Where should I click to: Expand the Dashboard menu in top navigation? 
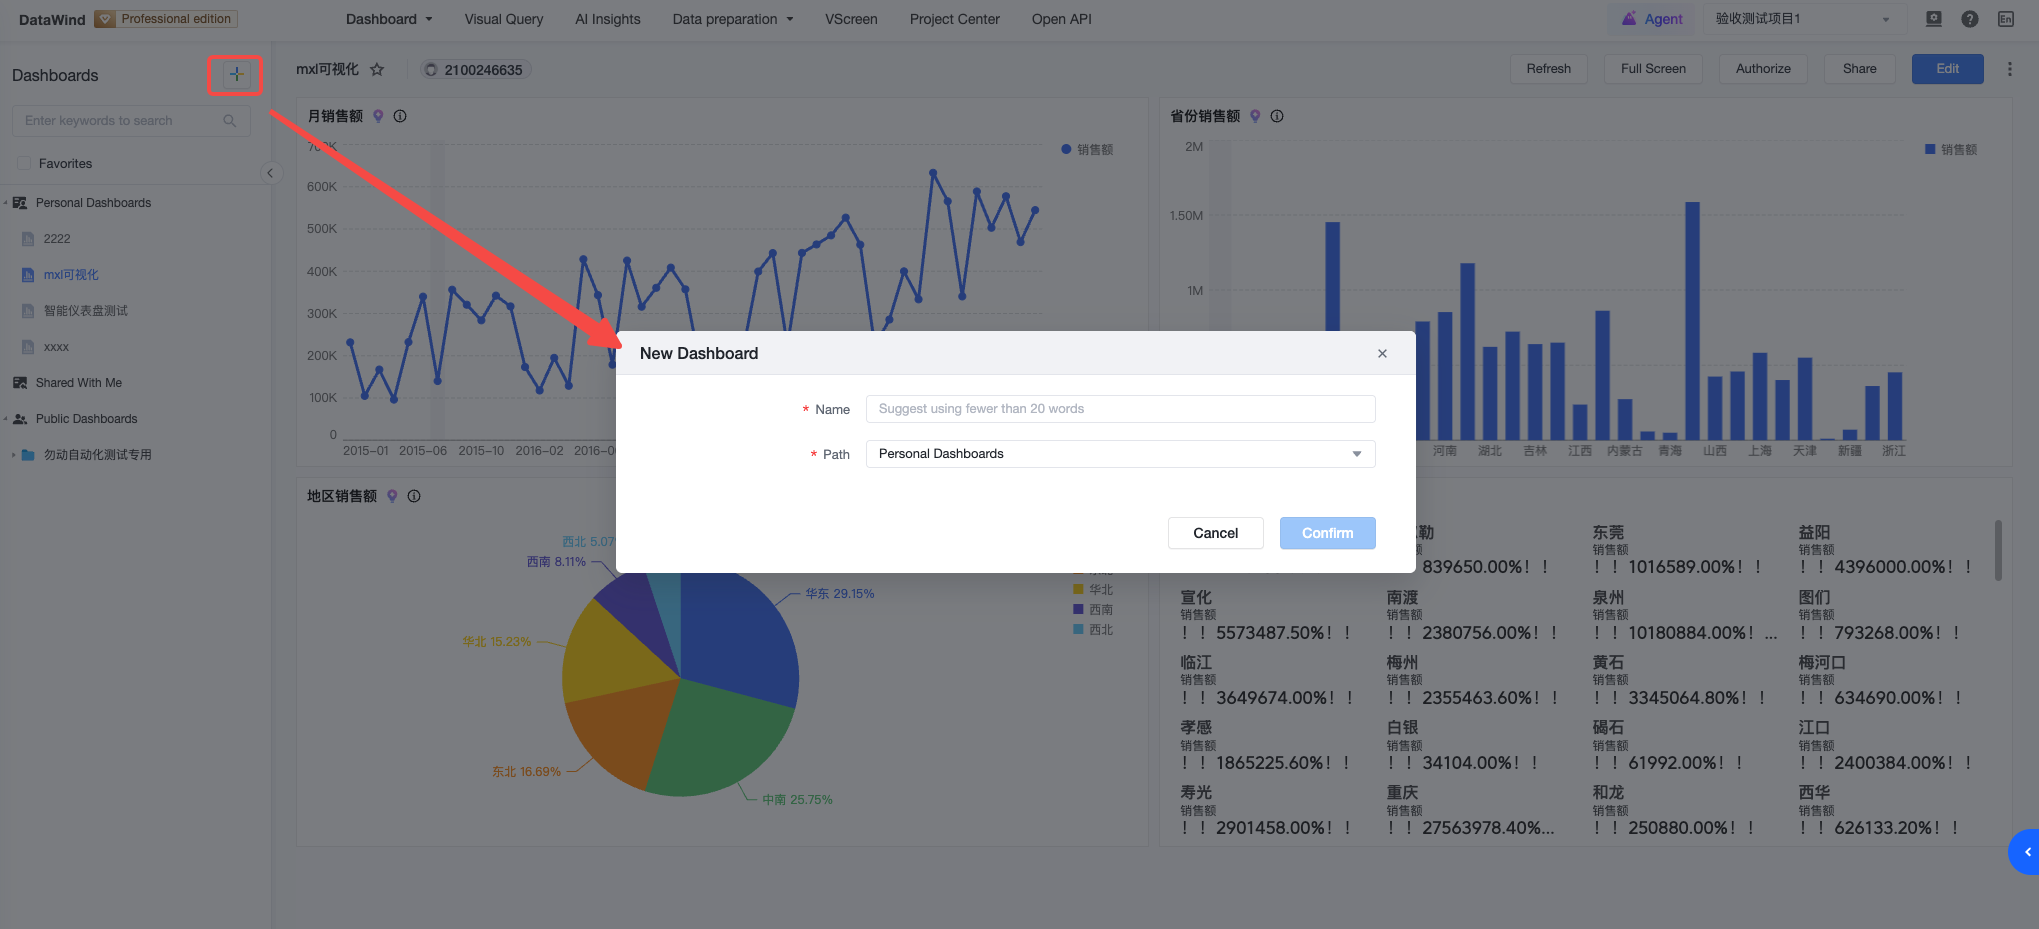tap(389, 19)
